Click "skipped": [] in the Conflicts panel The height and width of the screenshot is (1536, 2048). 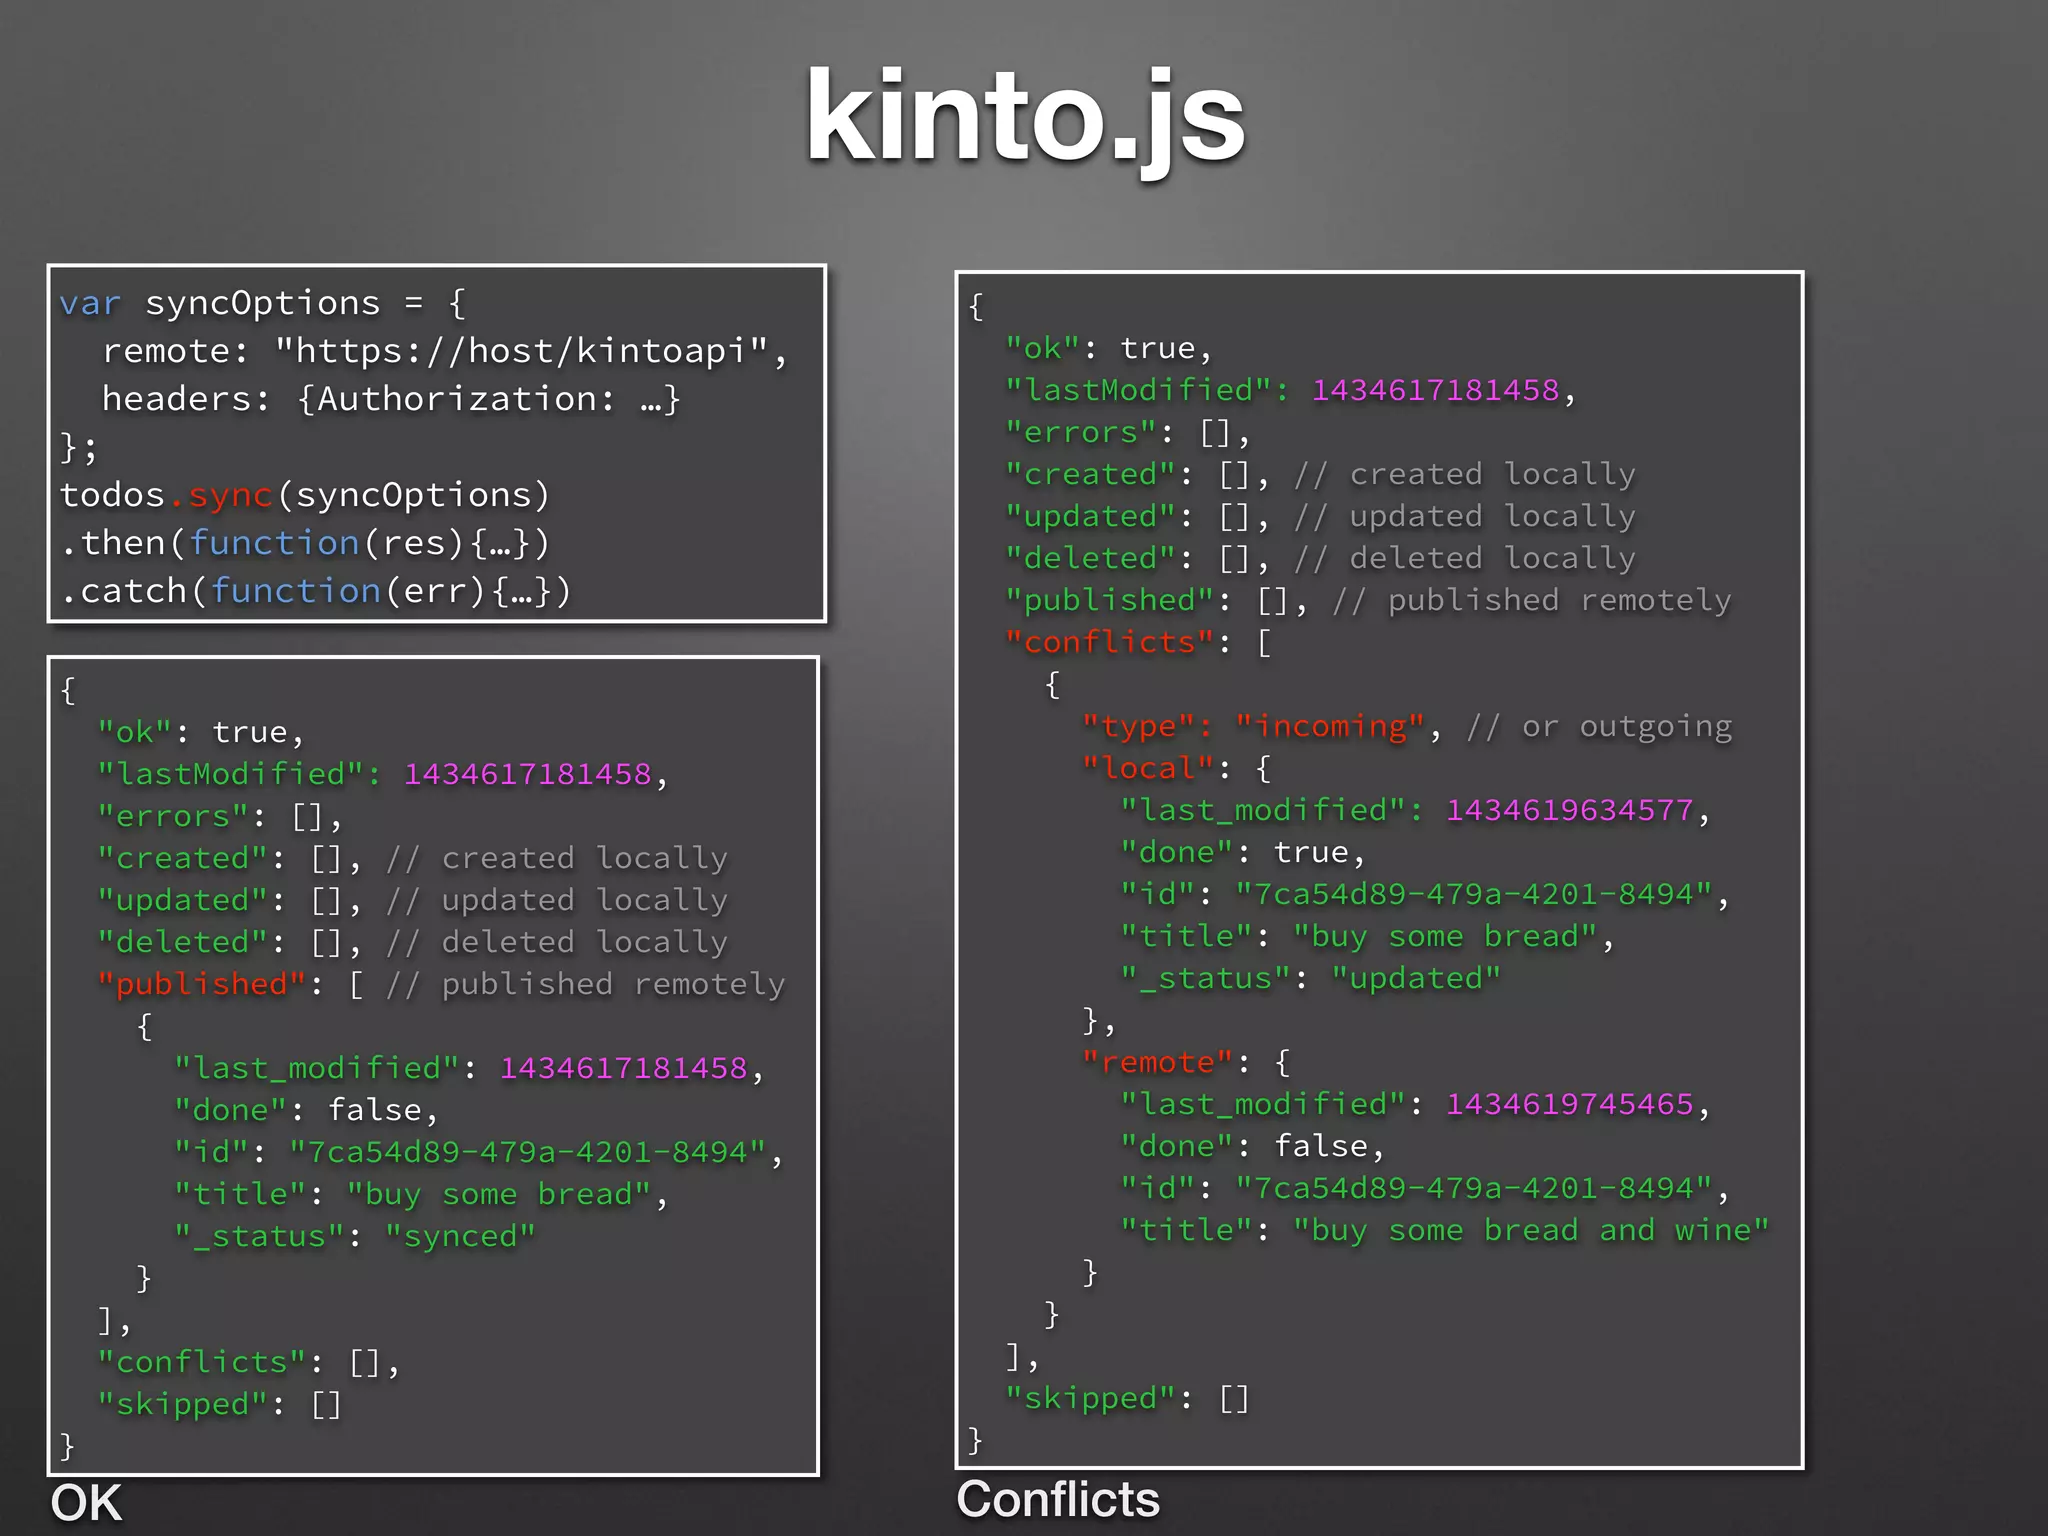(x=1128, y=1398)
